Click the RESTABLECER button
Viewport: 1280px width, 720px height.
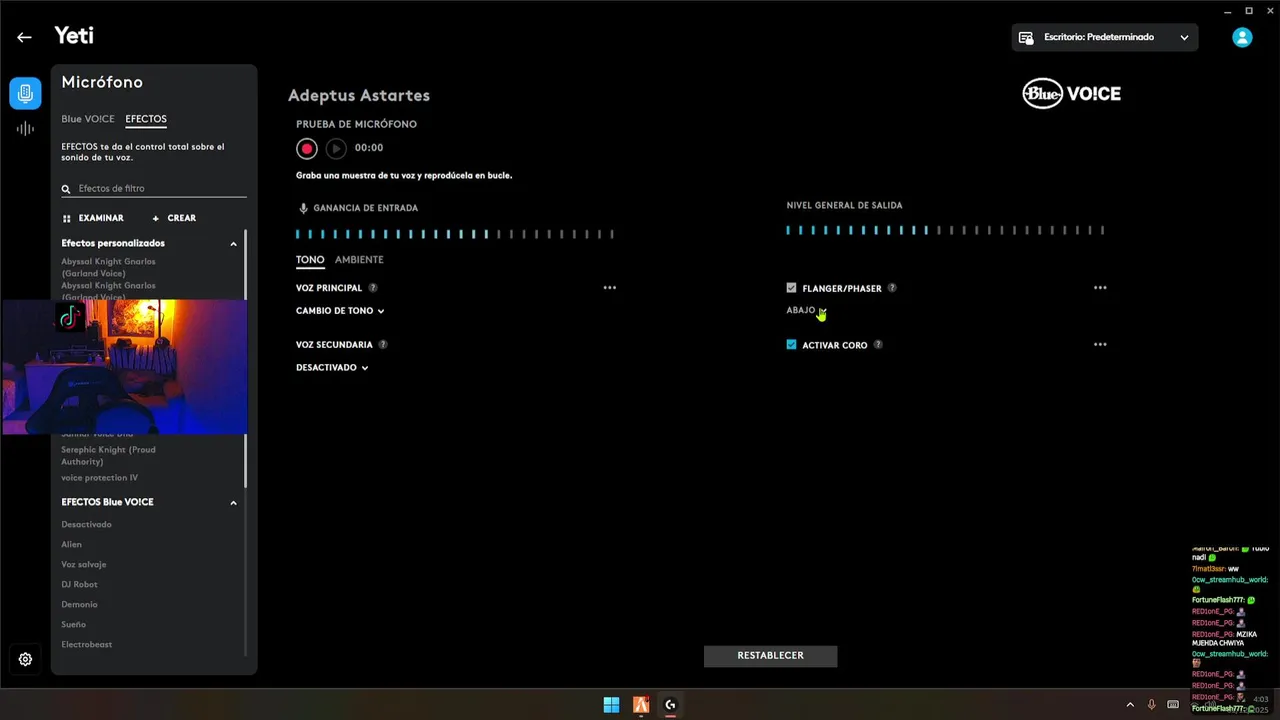click(x=770, y=656)
